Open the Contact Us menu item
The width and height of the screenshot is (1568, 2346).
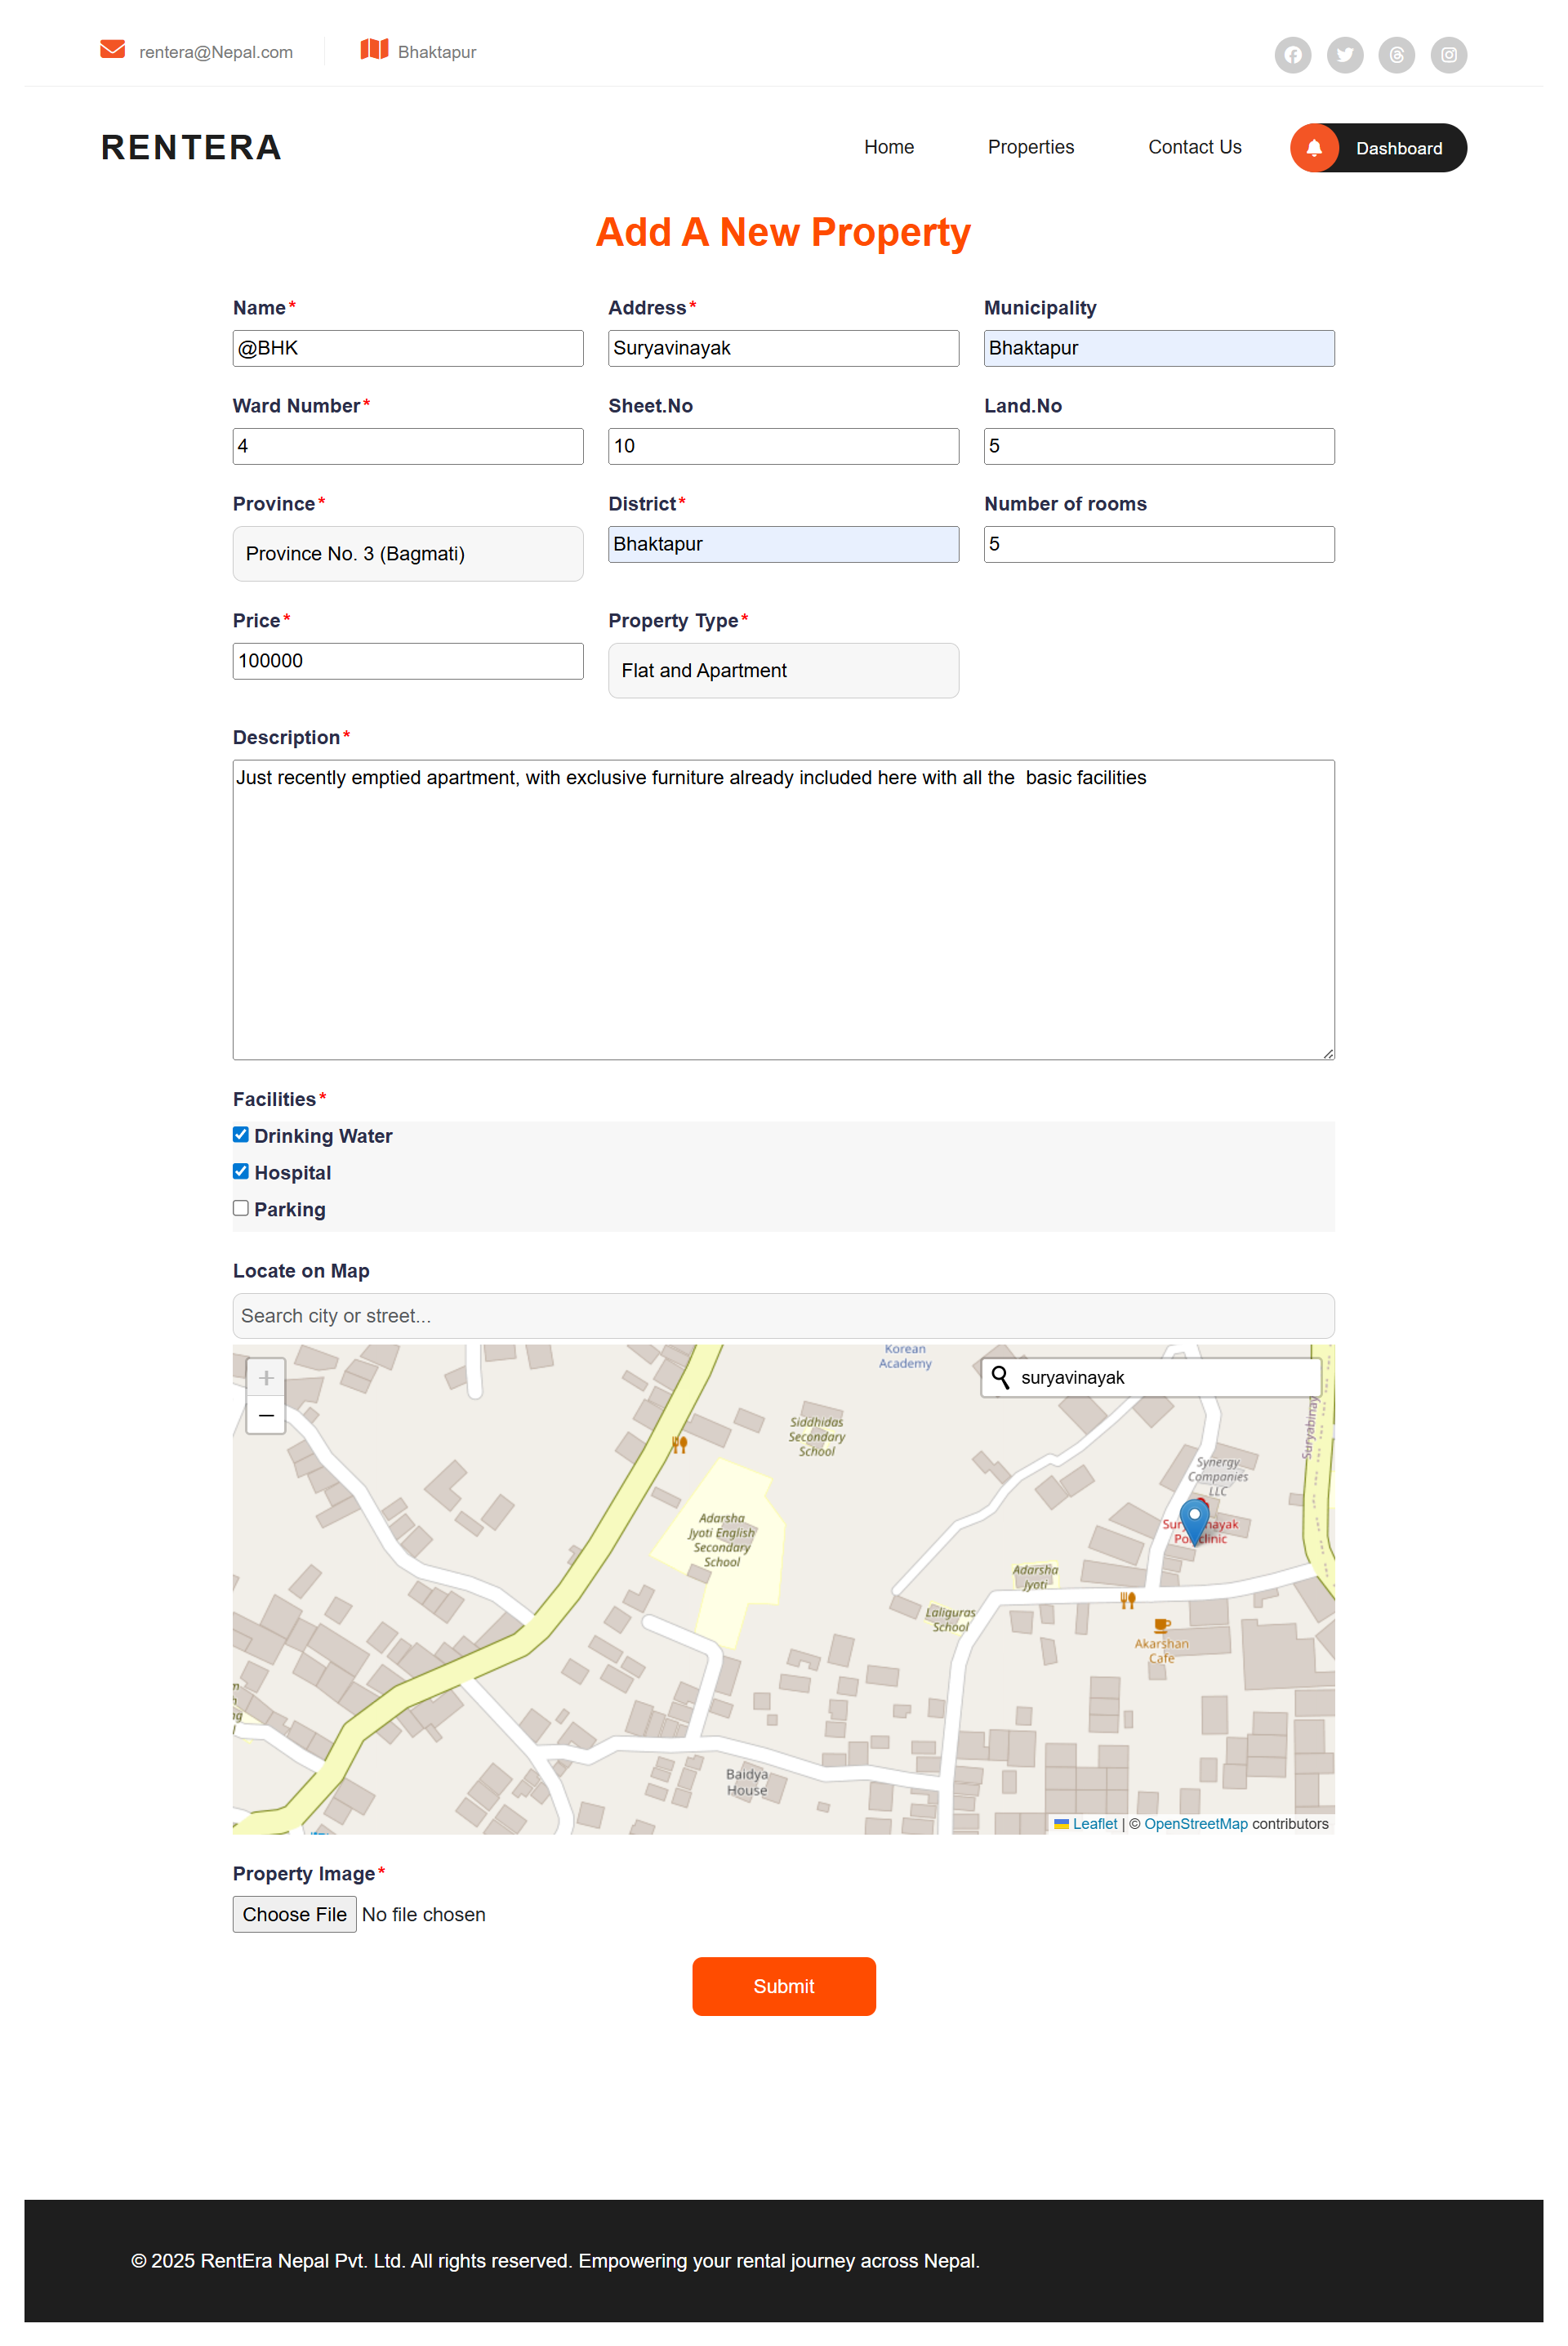(1194, 147)
